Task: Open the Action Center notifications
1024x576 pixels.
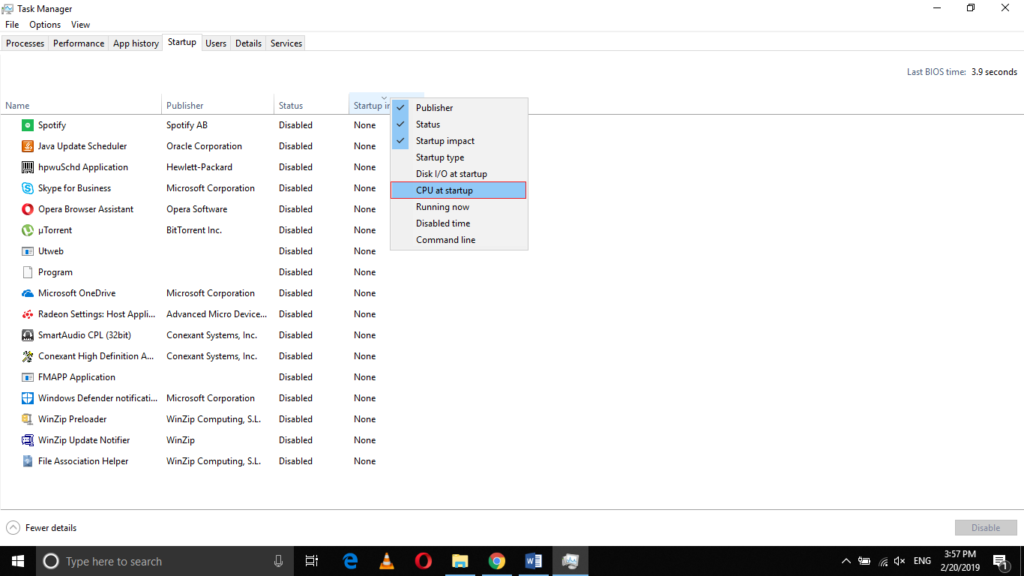Action: [x=1001, y=561]
